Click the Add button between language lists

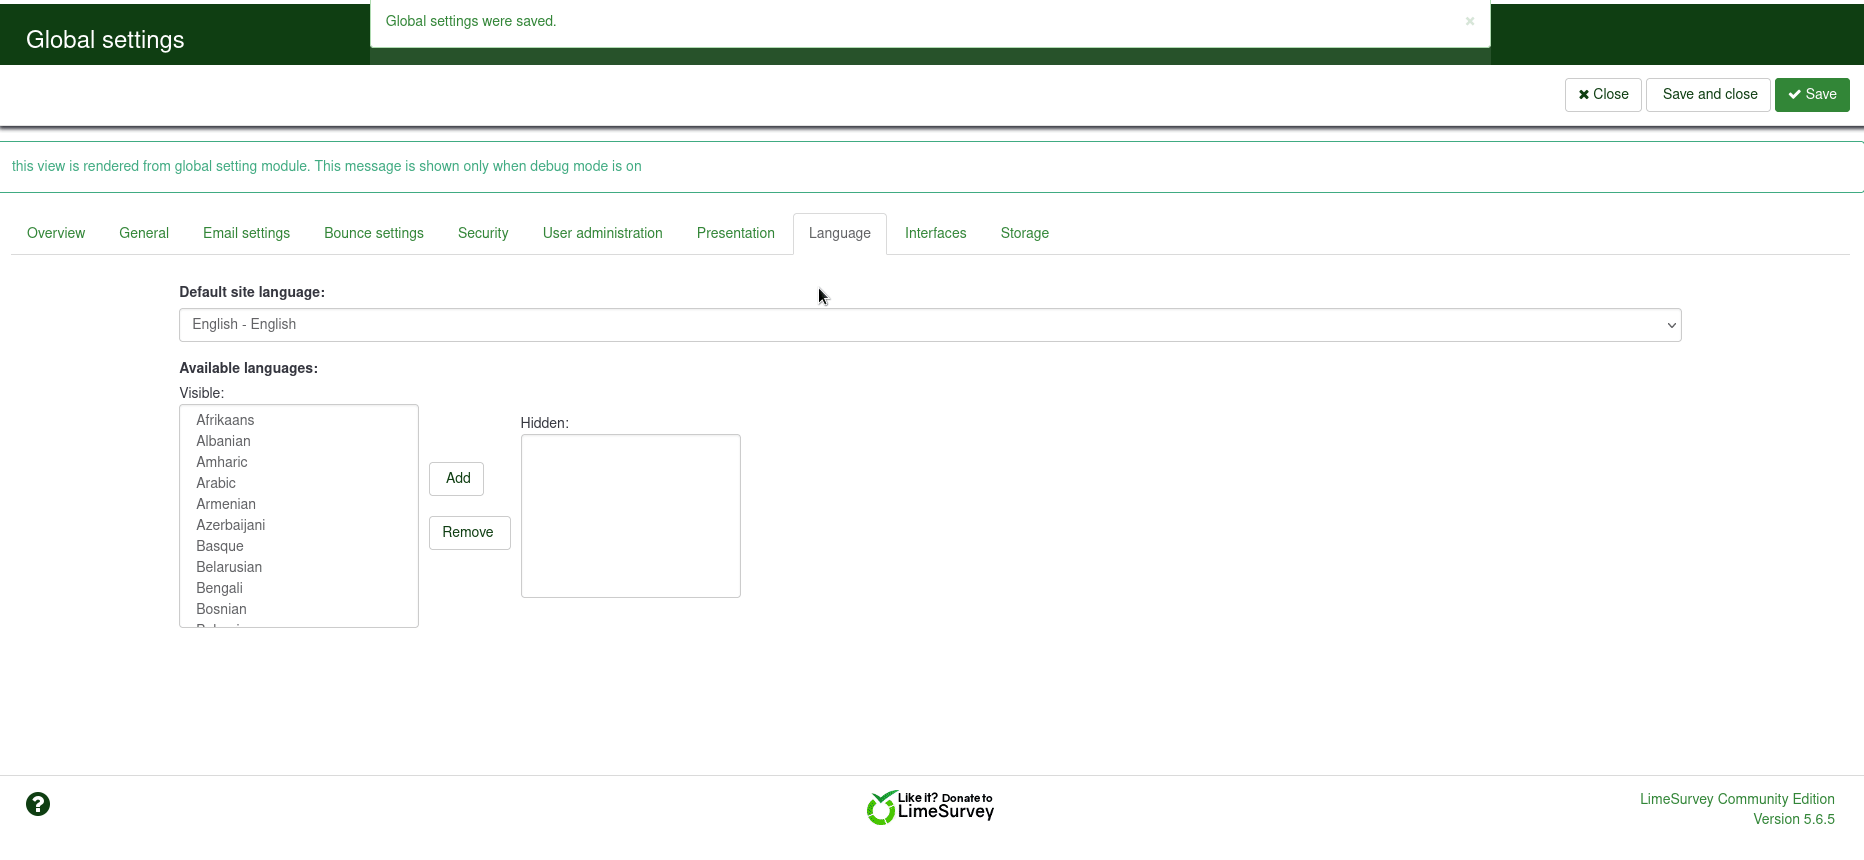pyautogui.click(x=457, y=479)
